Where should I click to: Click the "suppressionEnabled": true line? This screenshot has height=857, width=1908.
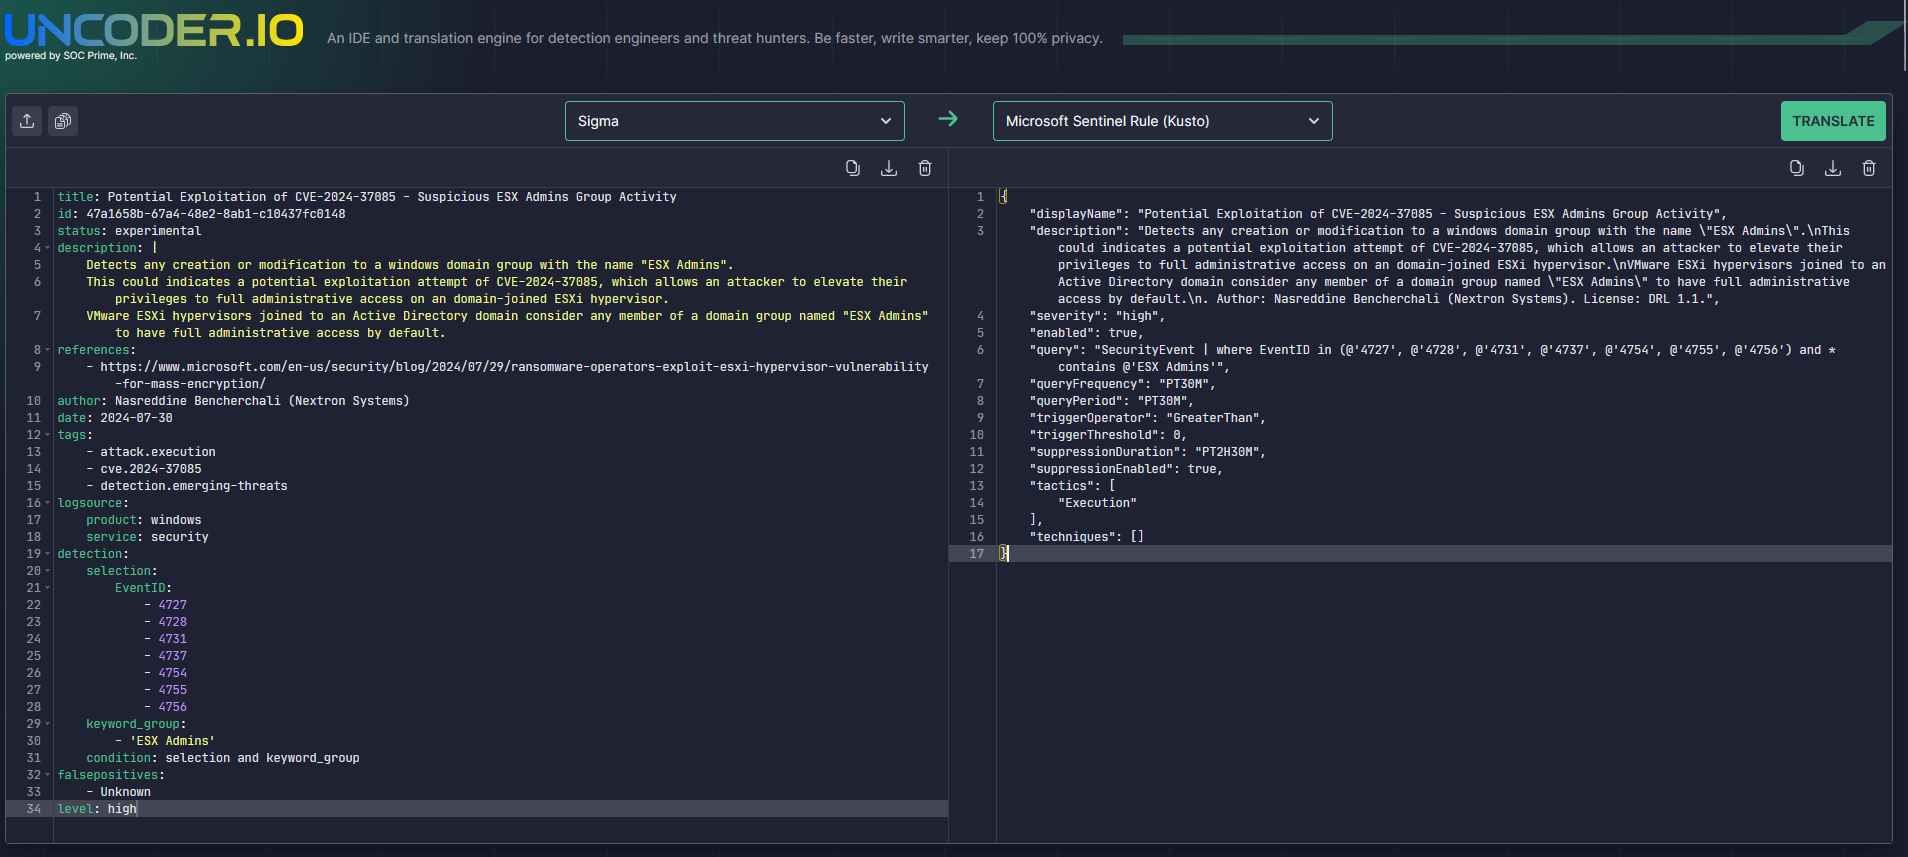pos(1127,469)
